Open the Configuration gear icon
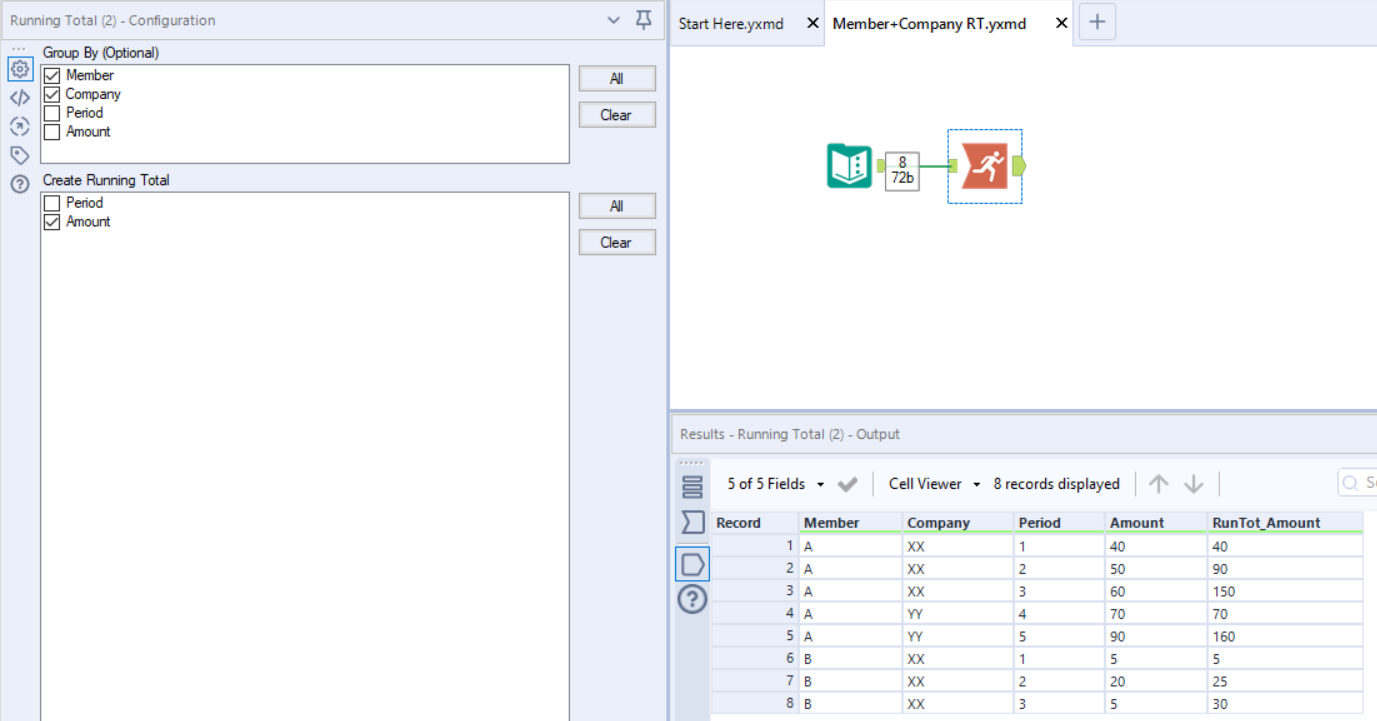The image size is (1377, 721). [20, 69]
